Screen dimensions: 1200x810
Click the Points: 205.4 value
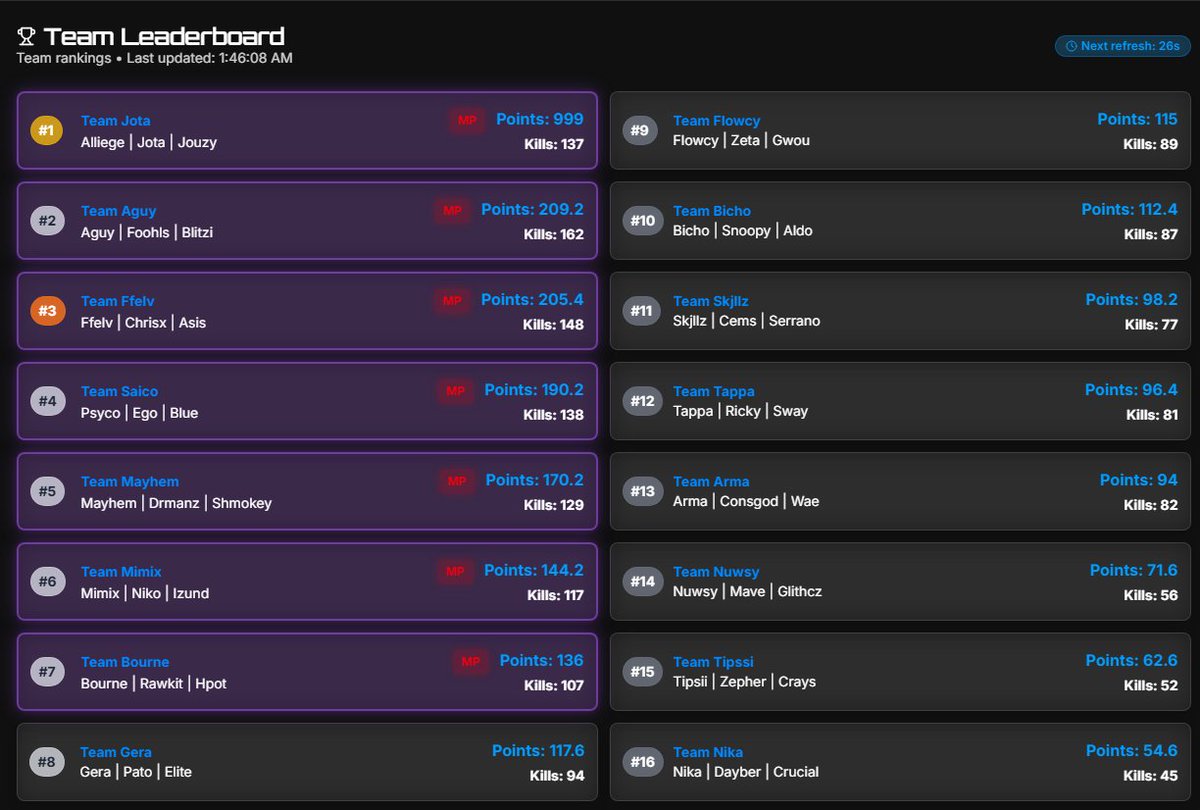pyautogui.click(x=532, y=299)
